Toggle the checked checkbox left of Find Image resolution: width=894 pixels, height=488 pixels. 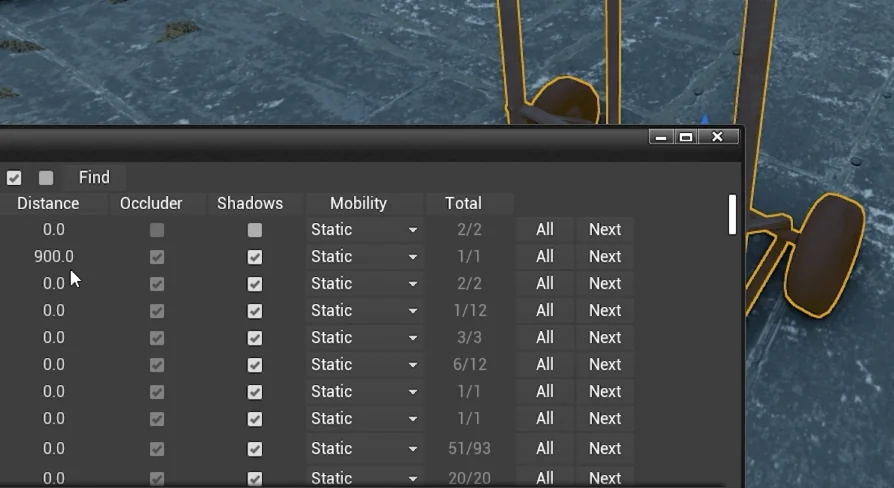[14, 178]
